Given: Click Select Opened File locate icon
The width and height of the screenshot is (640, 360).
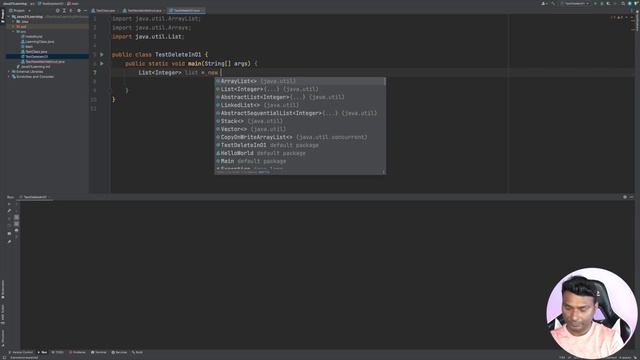Looking at the screenshot, I should [58, 11].
